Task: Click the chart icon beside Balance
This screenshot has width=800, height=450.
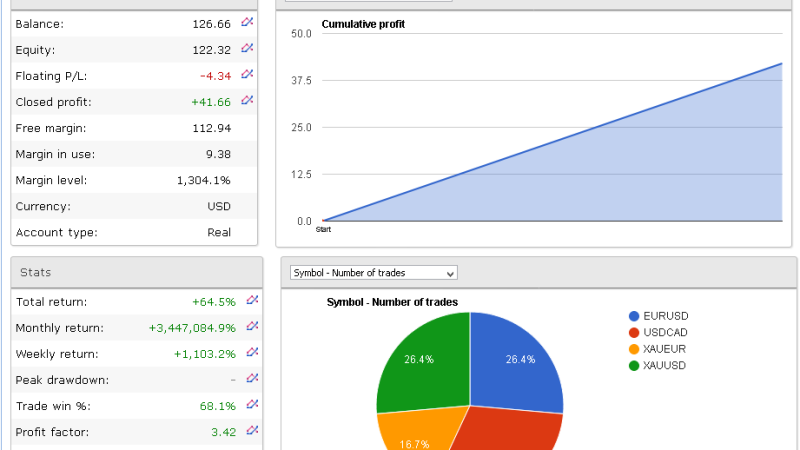Action: click(248, 22)
